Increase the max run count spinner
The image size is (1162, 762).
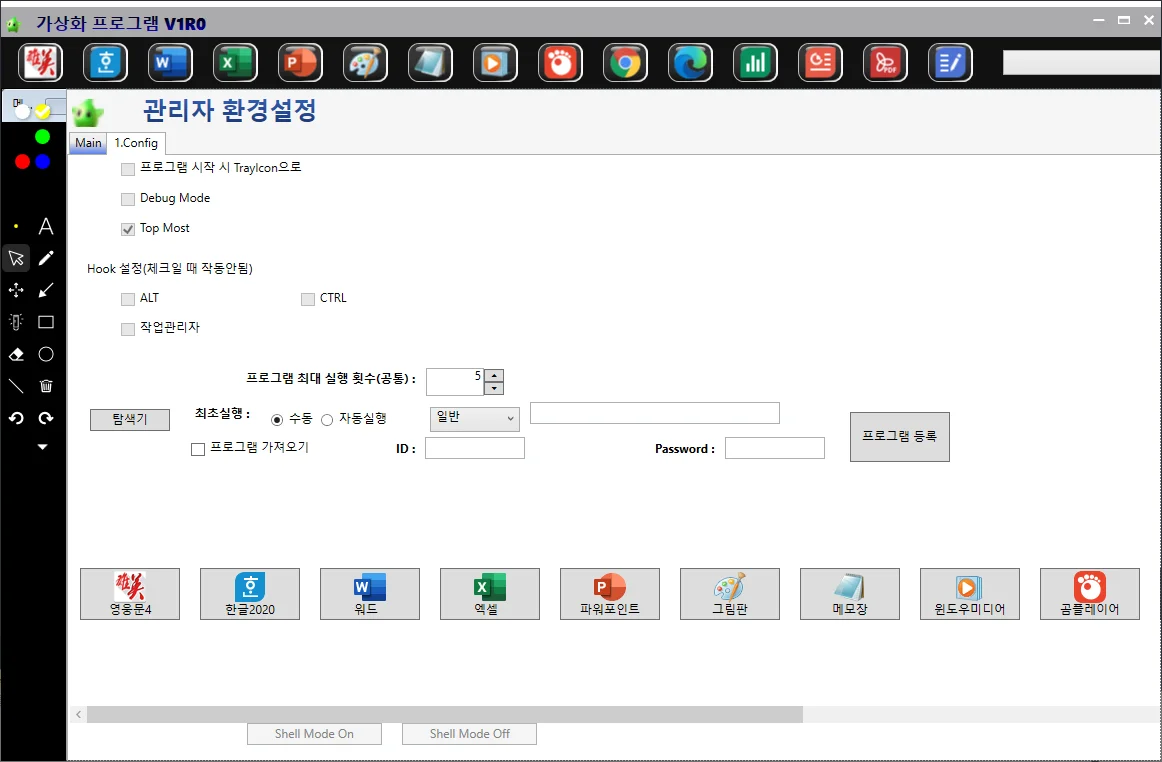pyautogui.click(x=494, y=376)
